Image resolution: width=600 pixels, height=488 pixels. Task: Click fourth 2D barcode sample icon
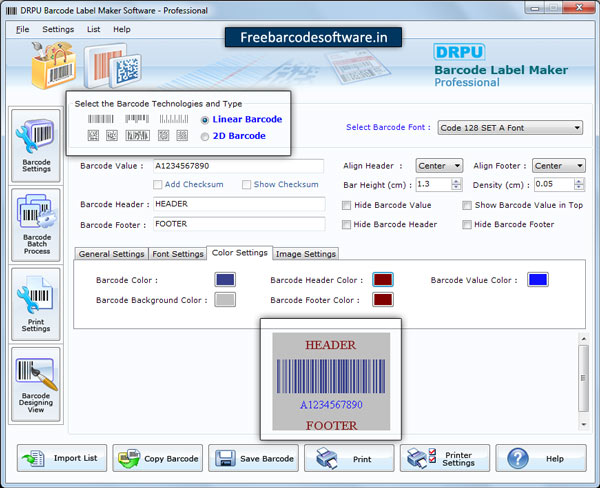pos(164,135)
